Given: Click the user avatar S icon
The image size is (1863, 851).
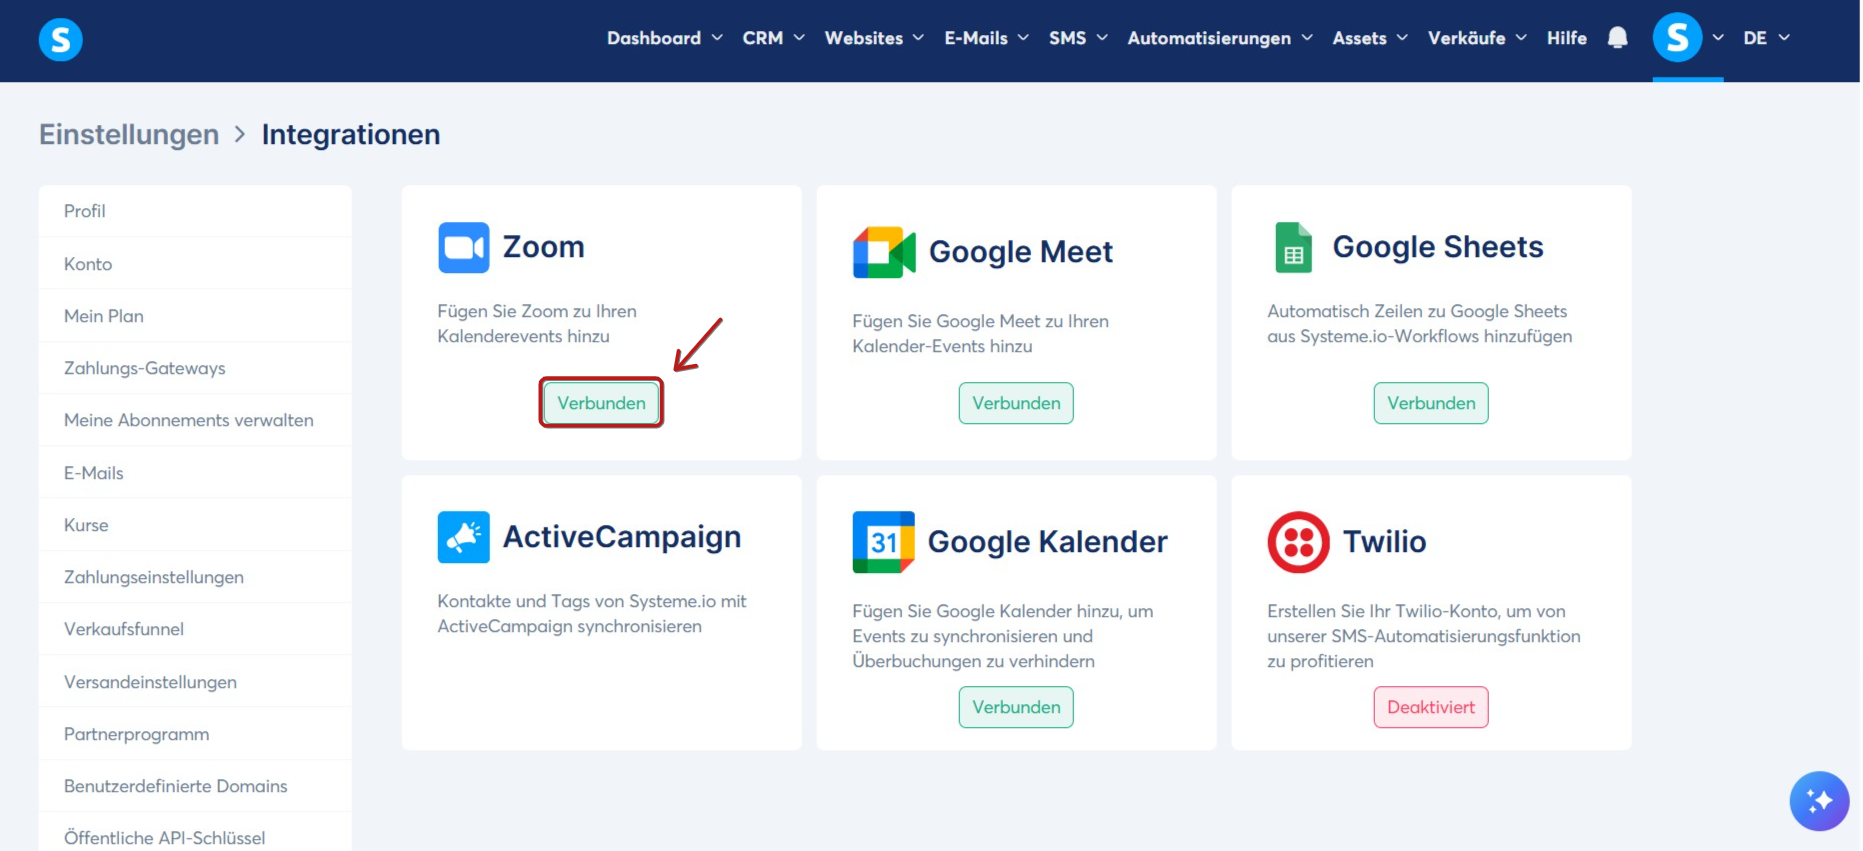Looking at the screenshot, I should pos(1677,38).
